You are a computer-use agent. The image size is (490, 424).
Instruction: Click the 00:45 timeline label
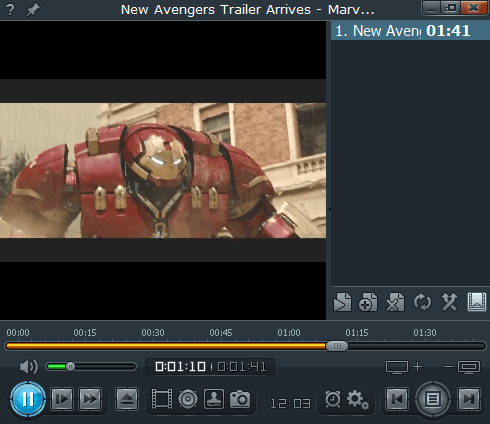click(x=221, y=333)
